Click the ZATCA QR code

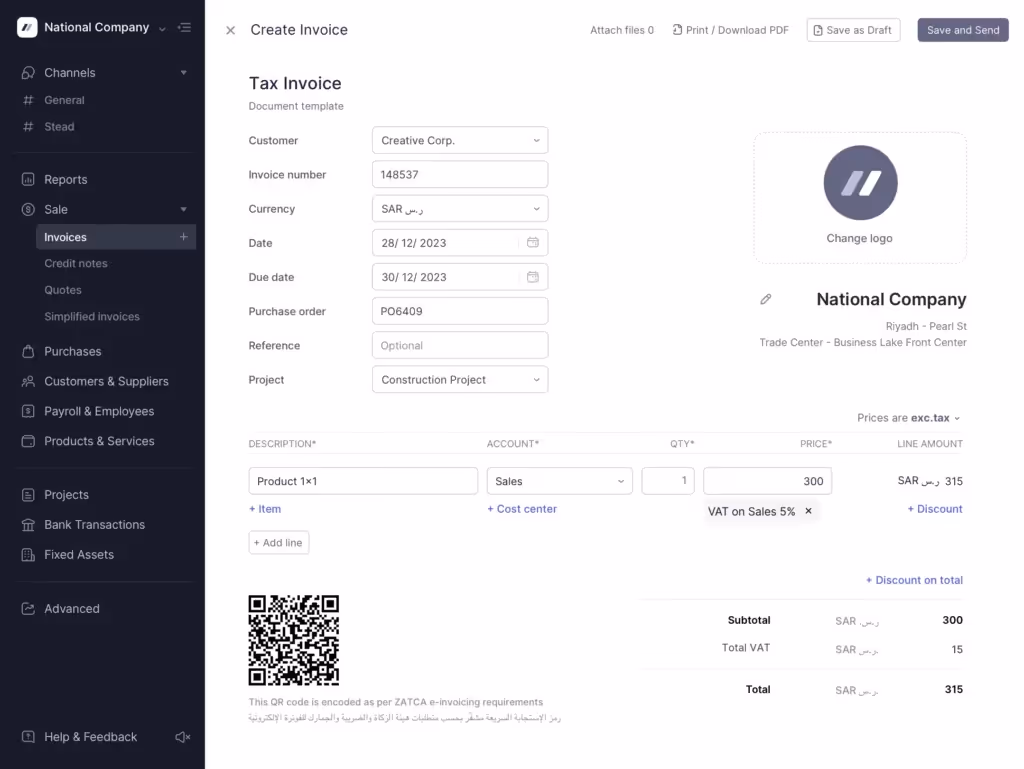tap(294, 640)
